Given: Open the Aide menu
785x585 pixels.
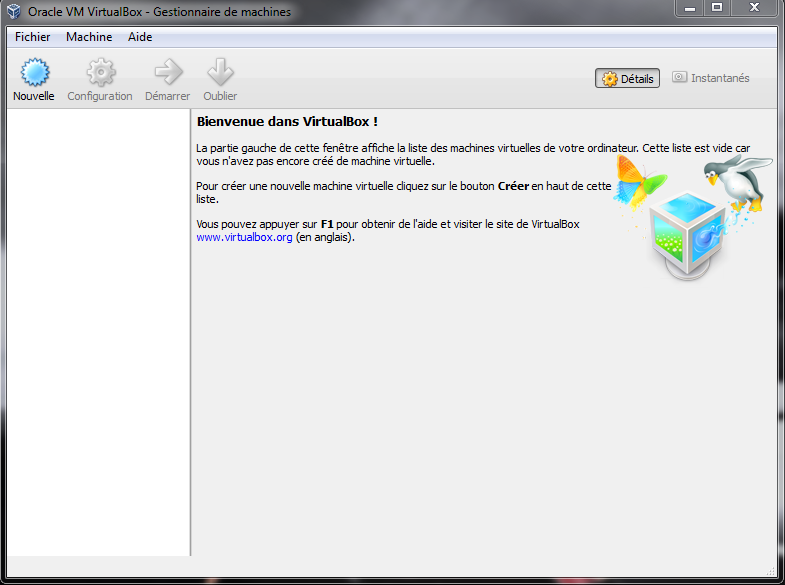Looking at the screenshot, I should tap(140, 37).
